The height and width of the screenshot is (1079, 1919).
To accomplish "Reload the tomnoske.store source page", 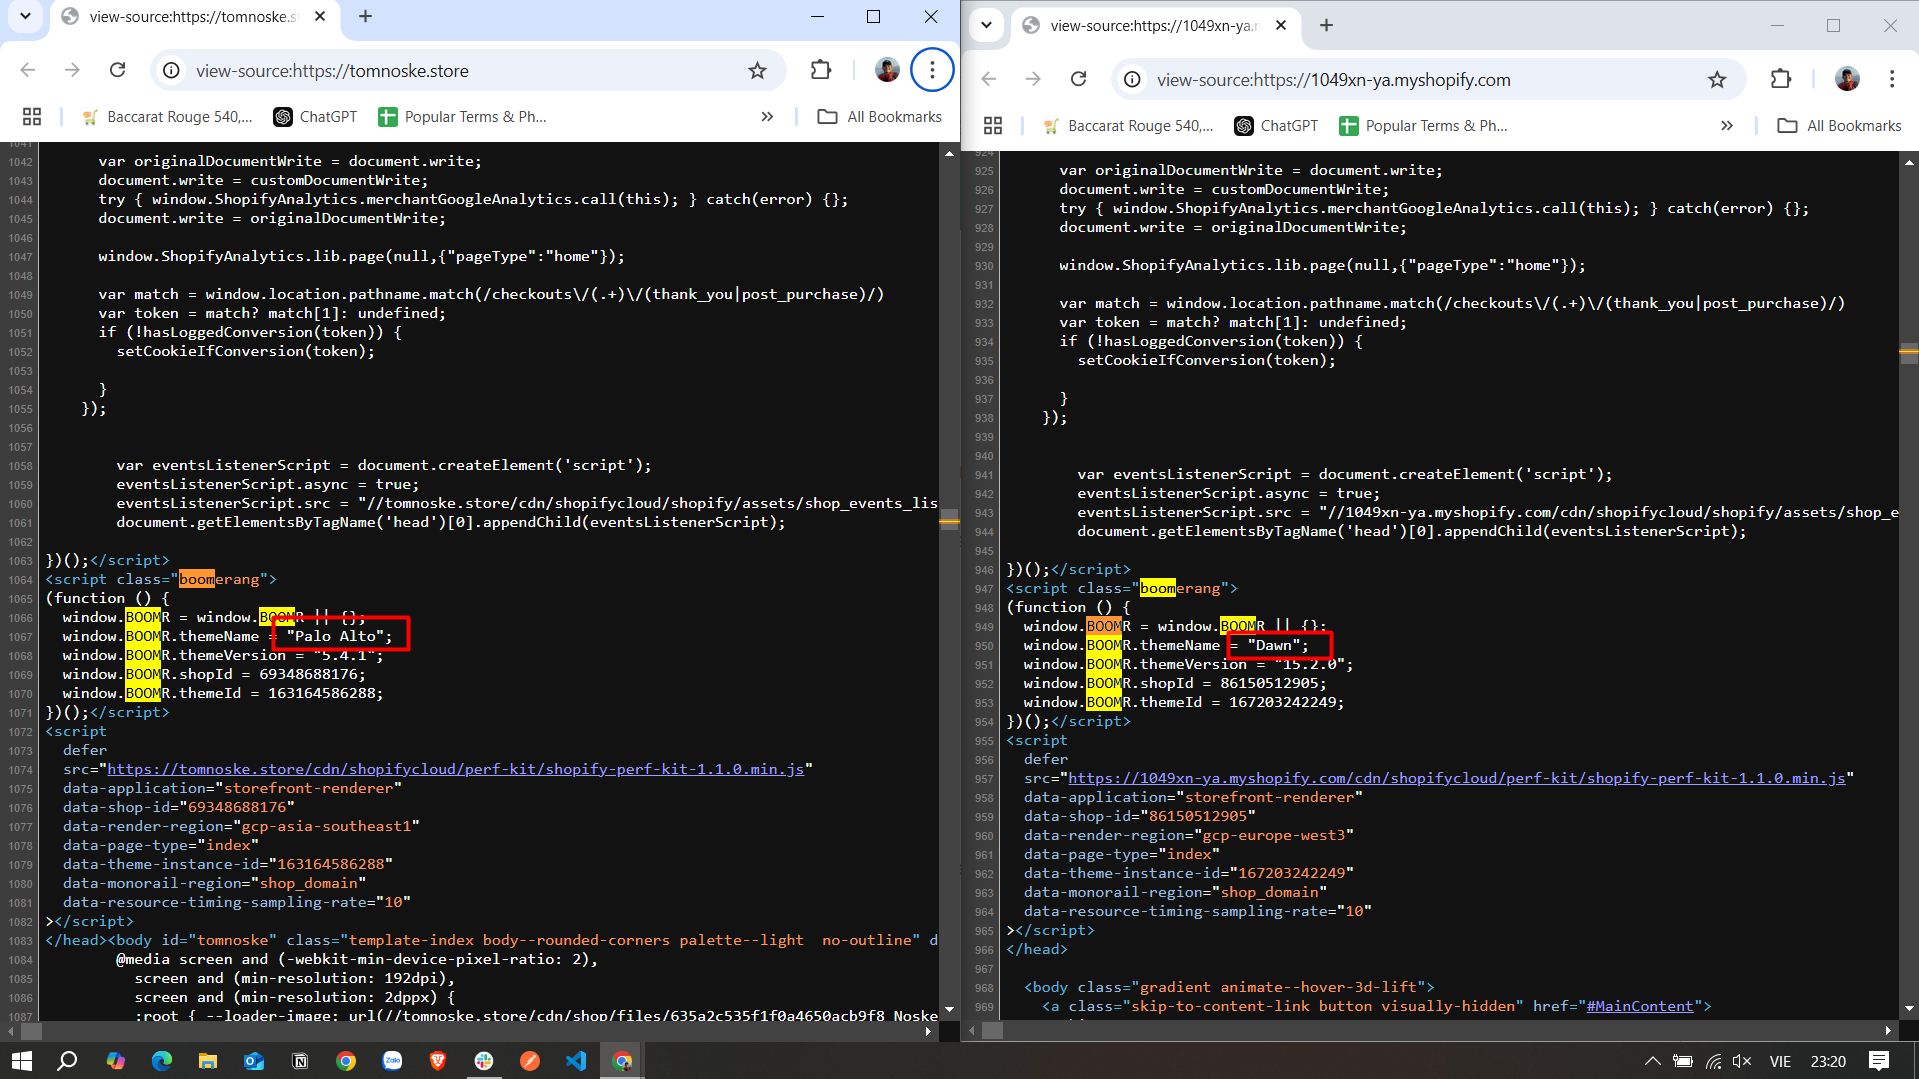I will point(117,70).
